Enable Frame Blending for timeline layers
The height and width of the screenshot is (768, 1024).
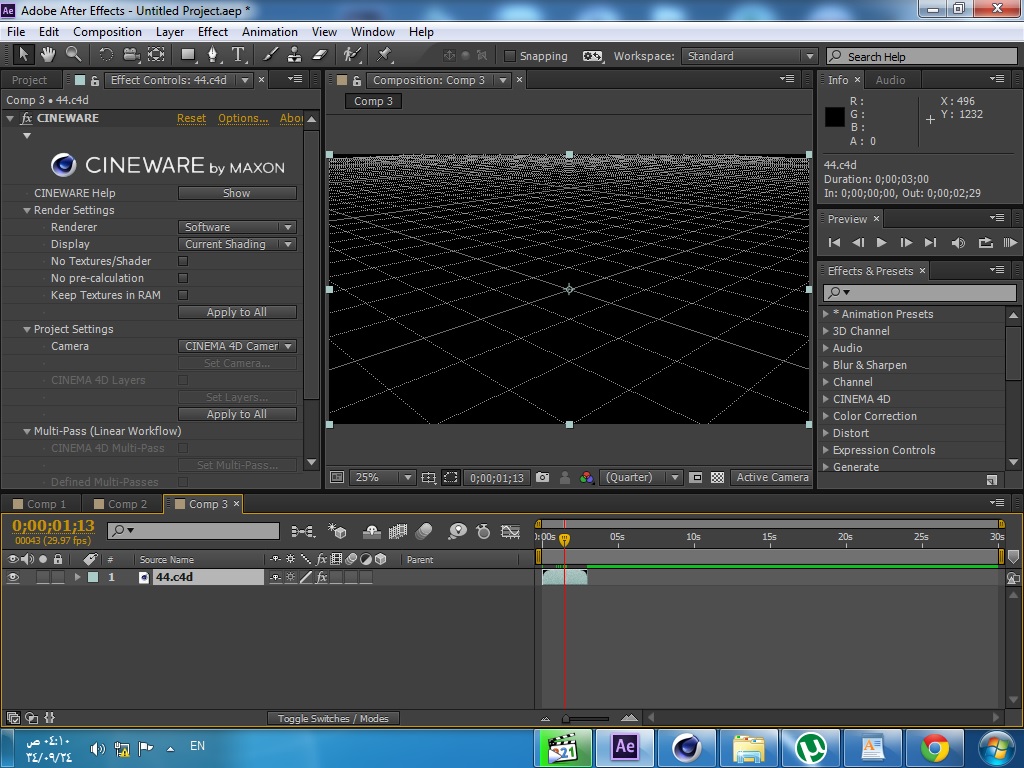point(398,532)
